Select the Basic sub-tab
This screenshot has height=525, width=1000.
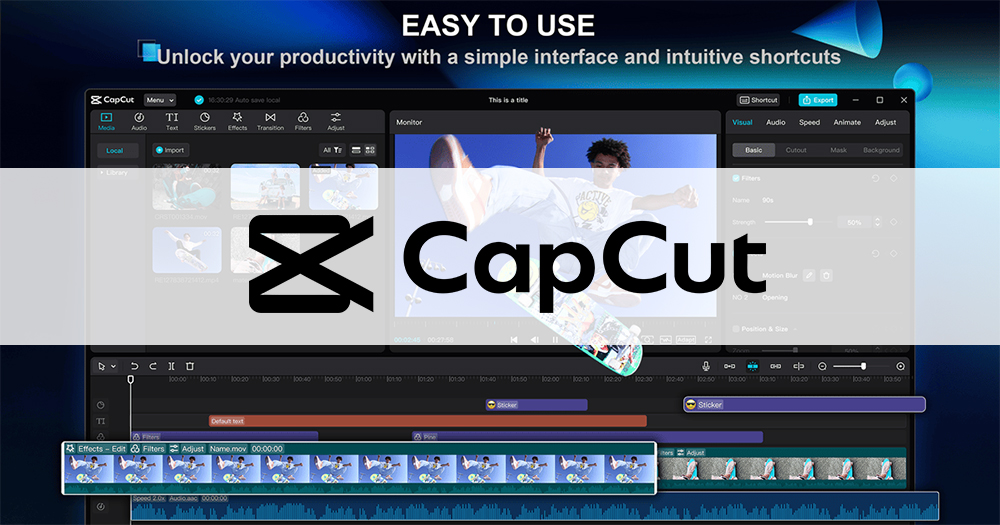(x=754, y=150)
